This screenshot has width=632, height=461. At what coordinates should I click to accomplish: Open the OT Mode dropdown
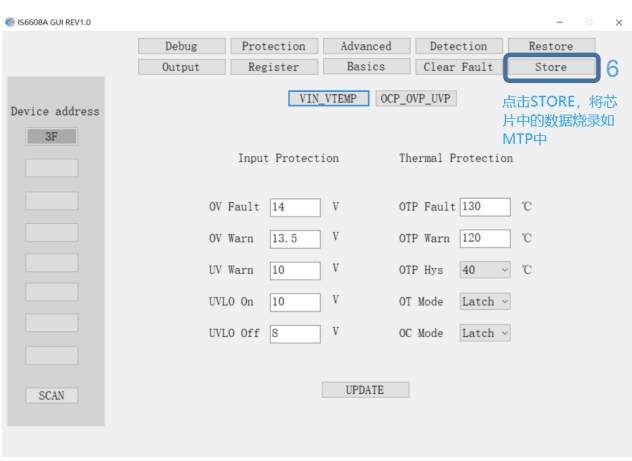pyautogui.click(x=485, y=301)
